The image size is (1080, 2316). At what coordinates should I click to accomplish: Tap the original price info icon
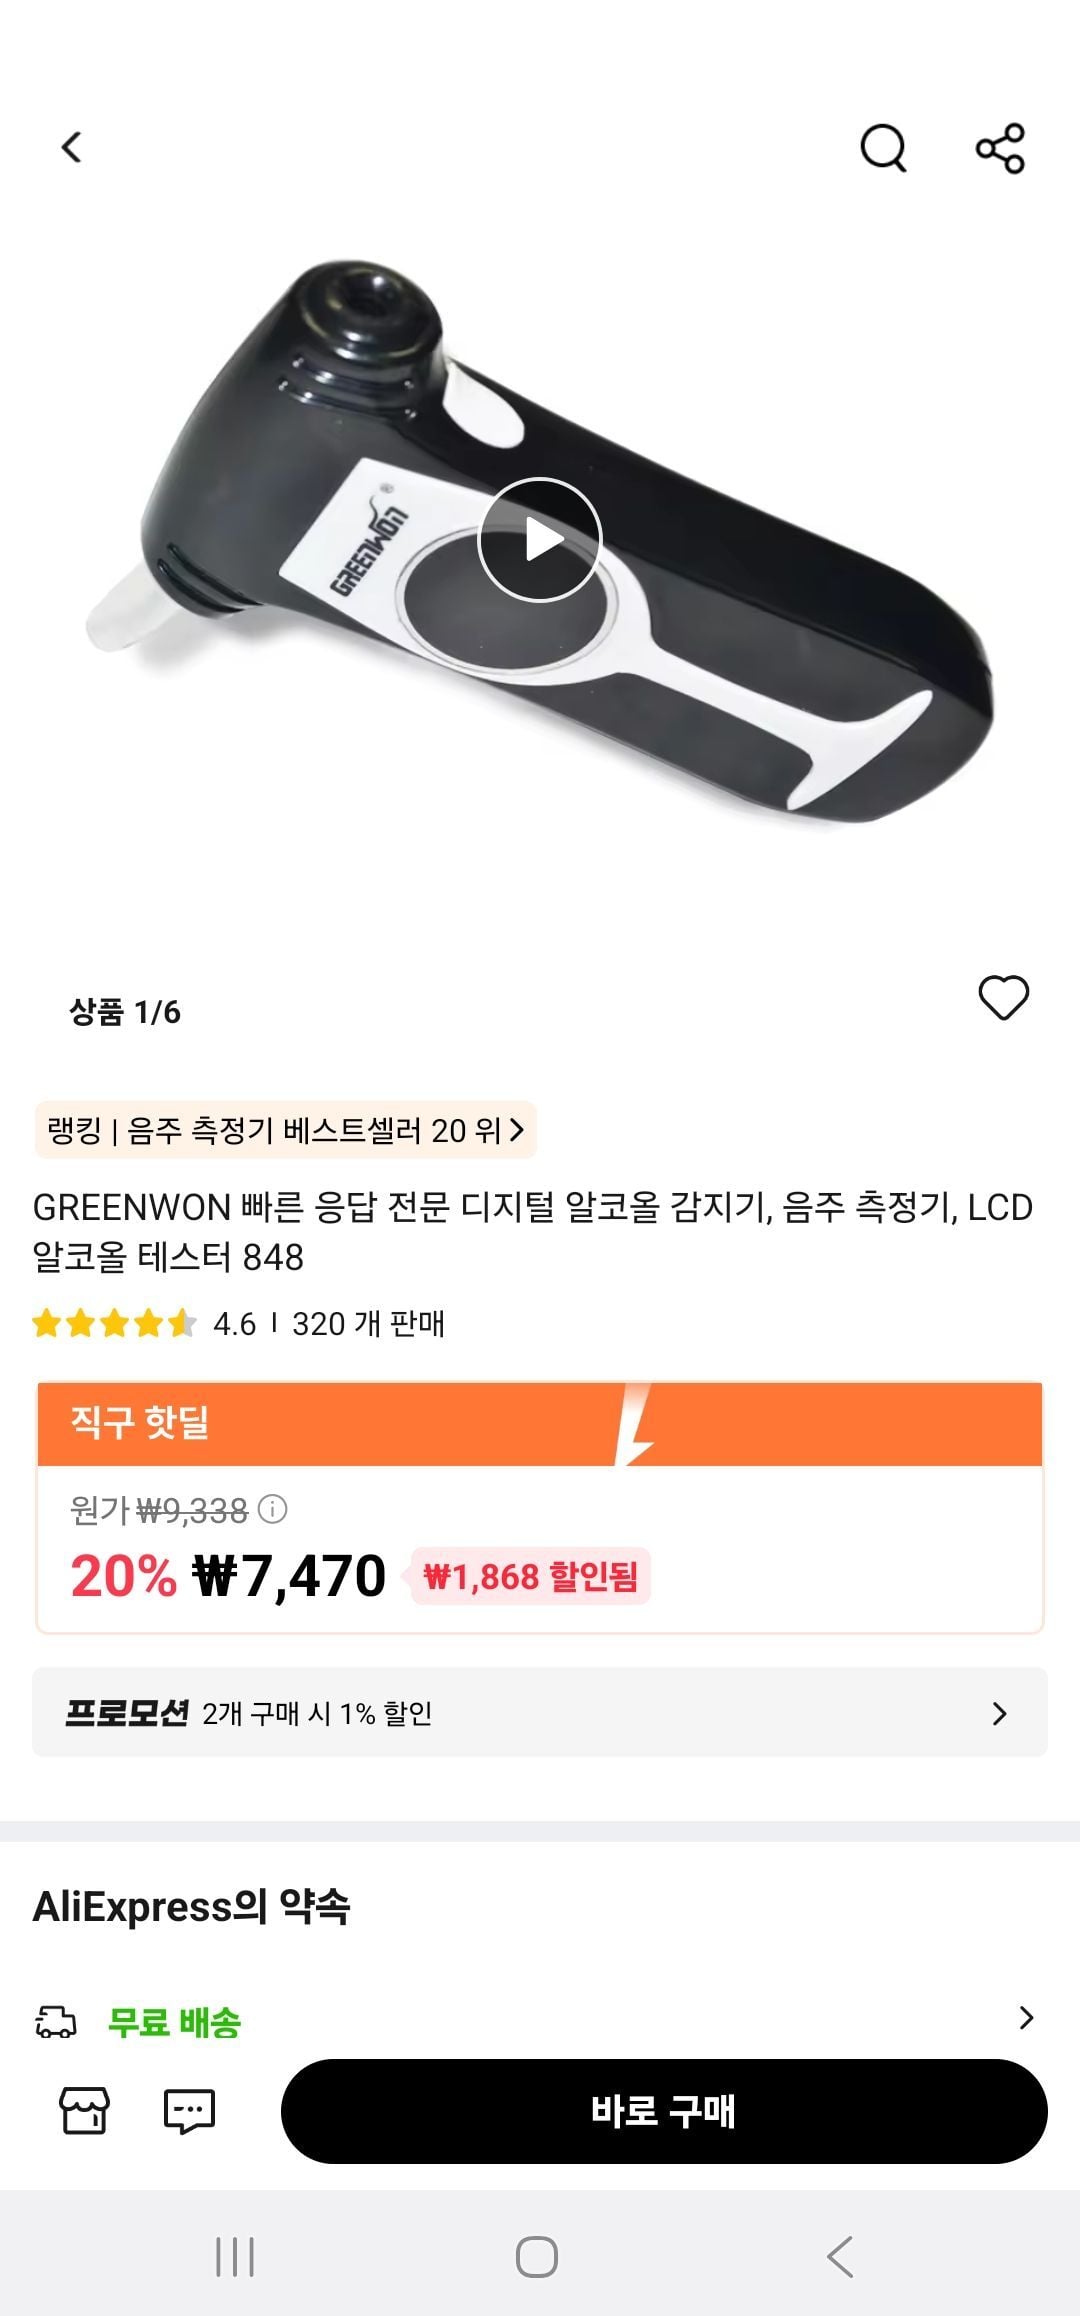[273, 1509]
